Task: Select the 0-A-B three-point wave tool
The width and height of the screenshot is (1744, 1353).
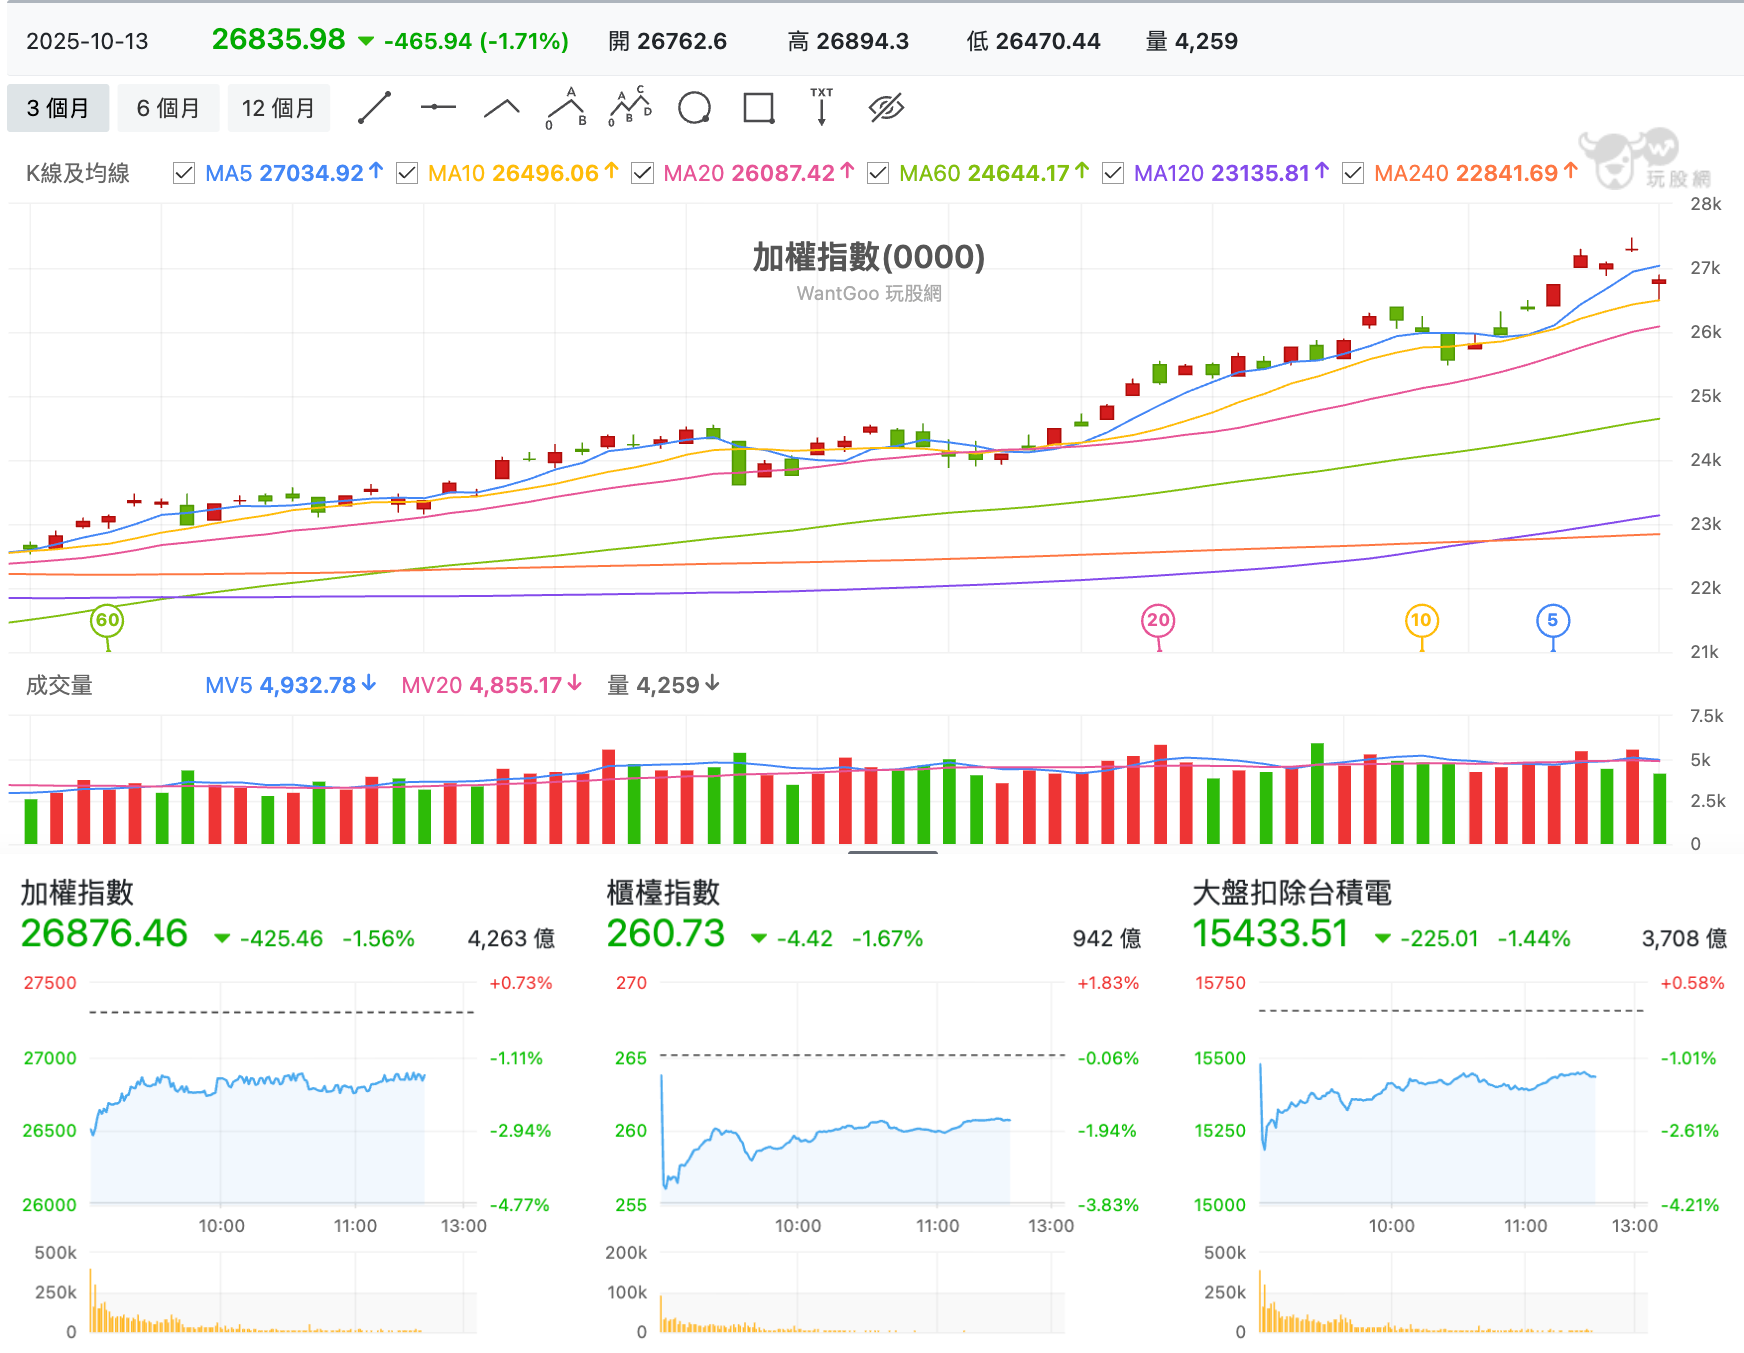Action: 566,108
